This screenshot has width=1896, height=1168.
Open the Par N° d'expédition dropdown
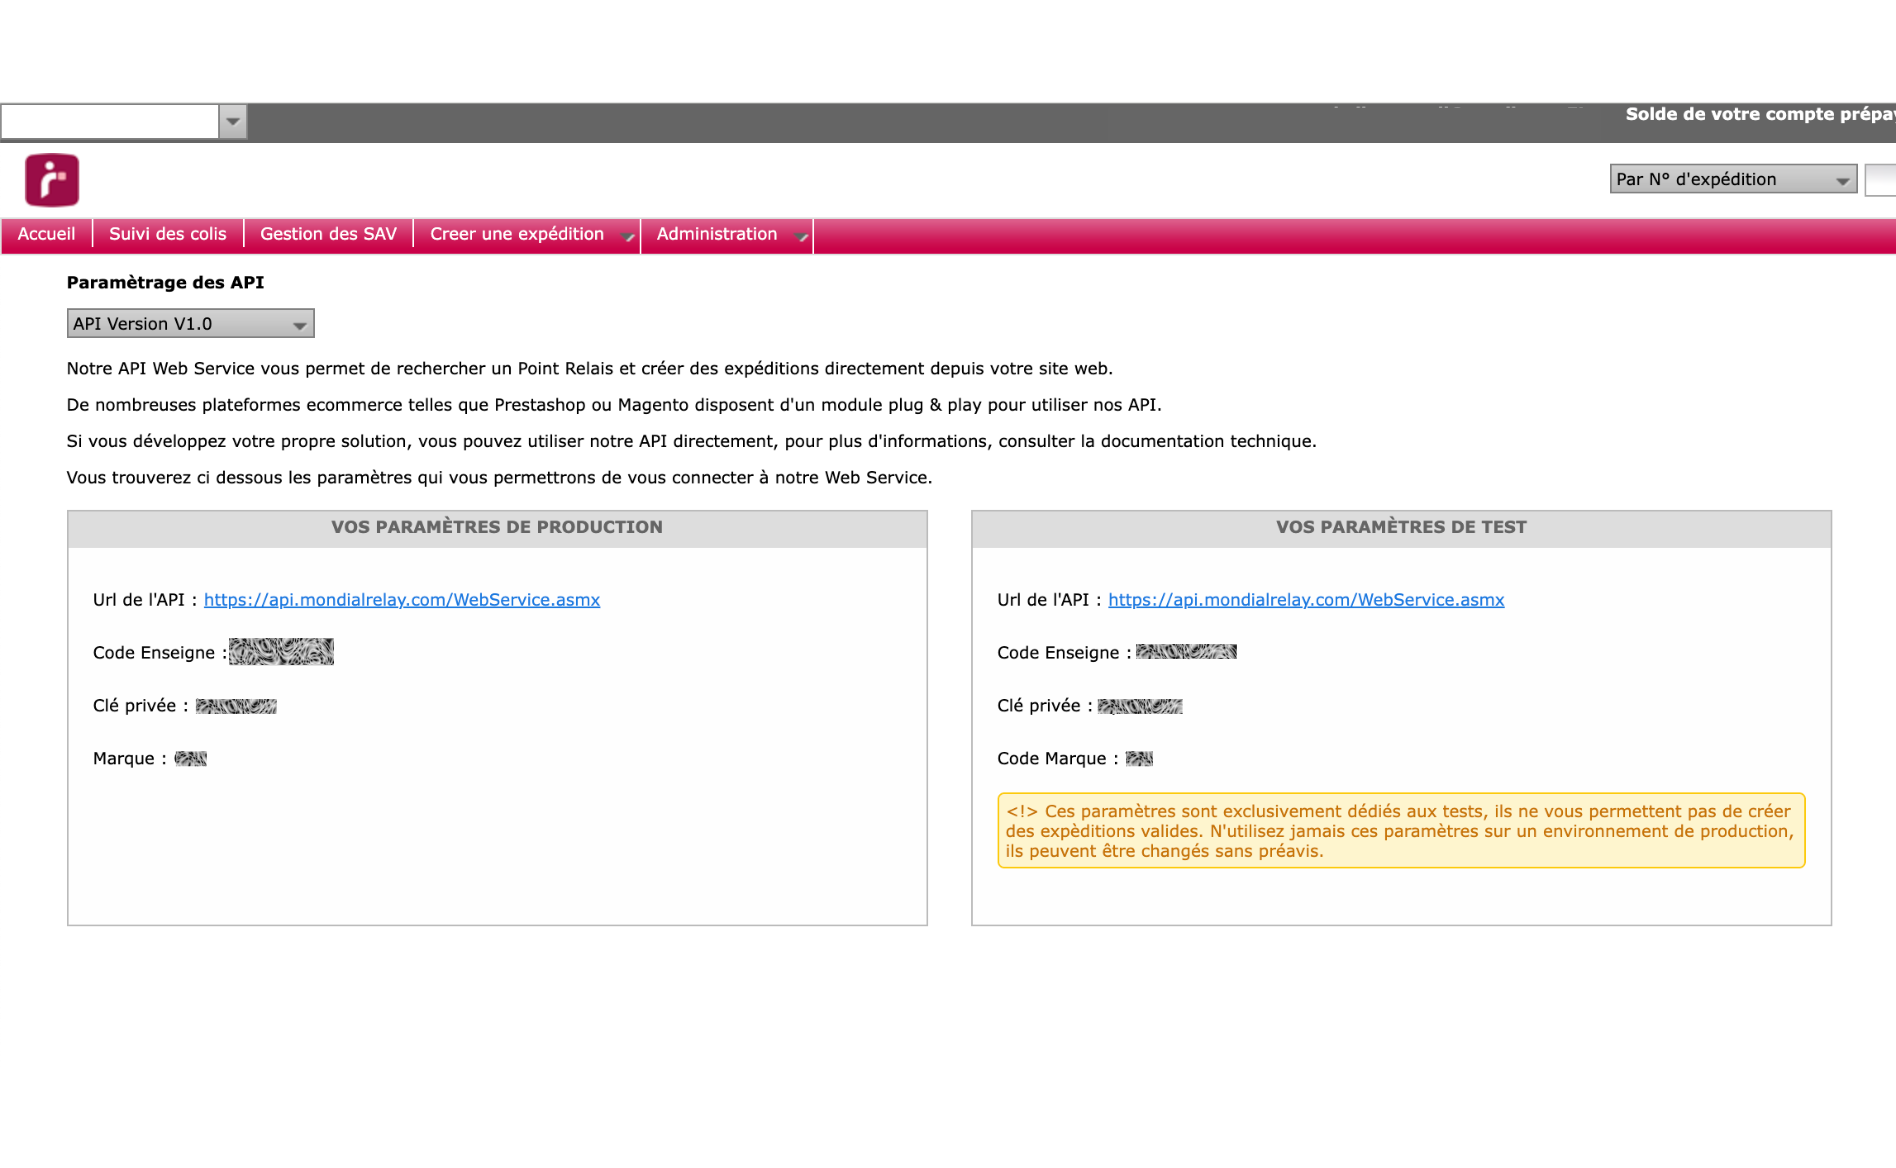tap(1732, 179)
